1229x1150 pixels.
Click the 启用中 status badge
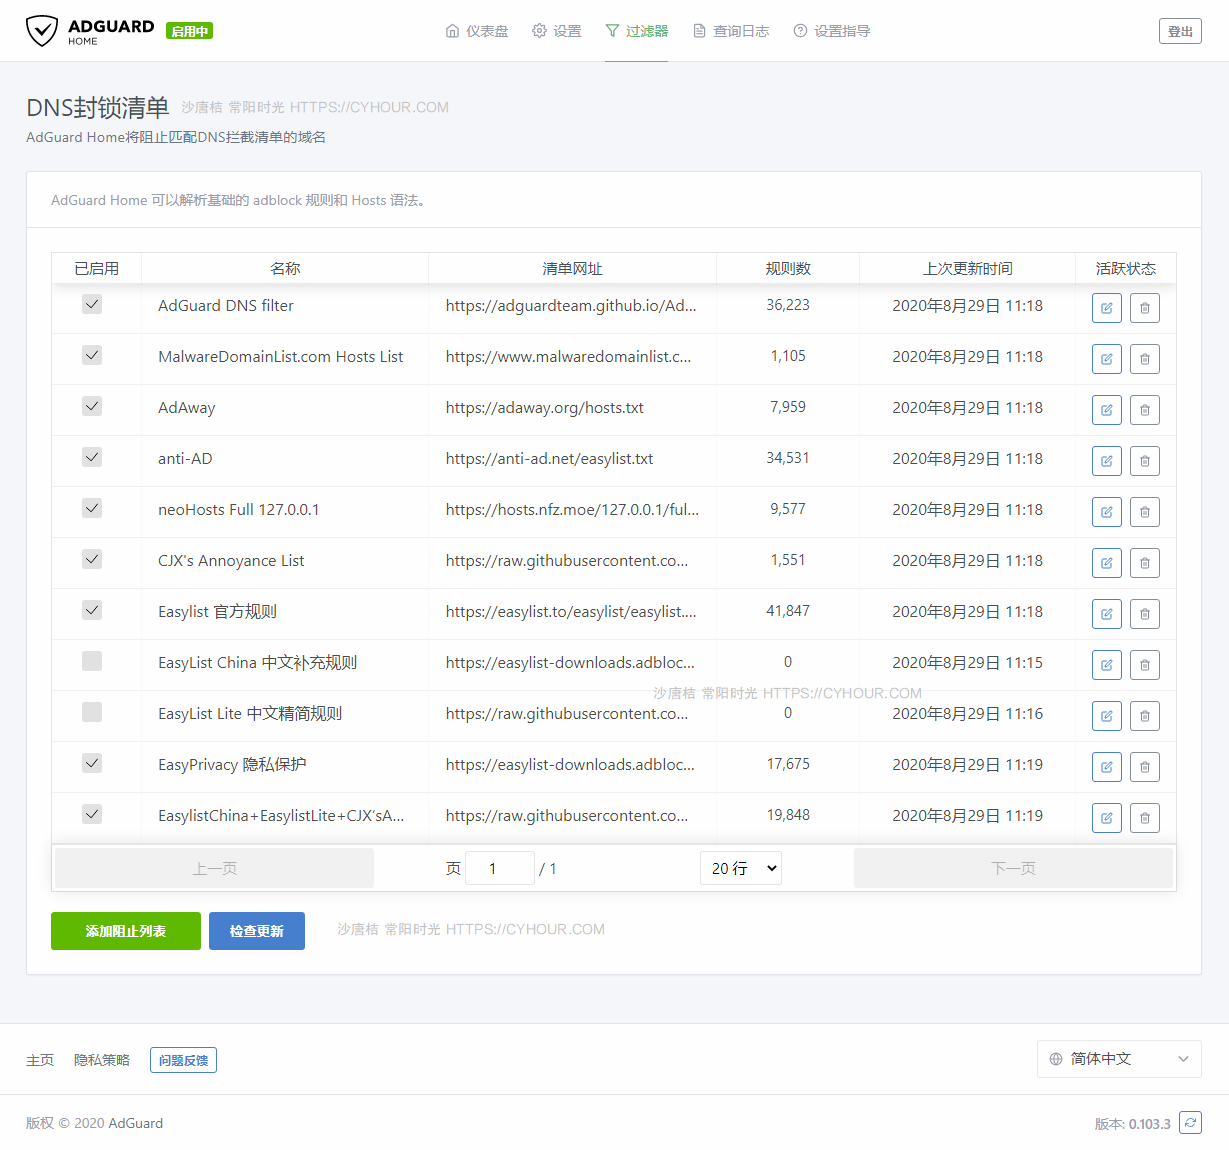tap(190, 31)
